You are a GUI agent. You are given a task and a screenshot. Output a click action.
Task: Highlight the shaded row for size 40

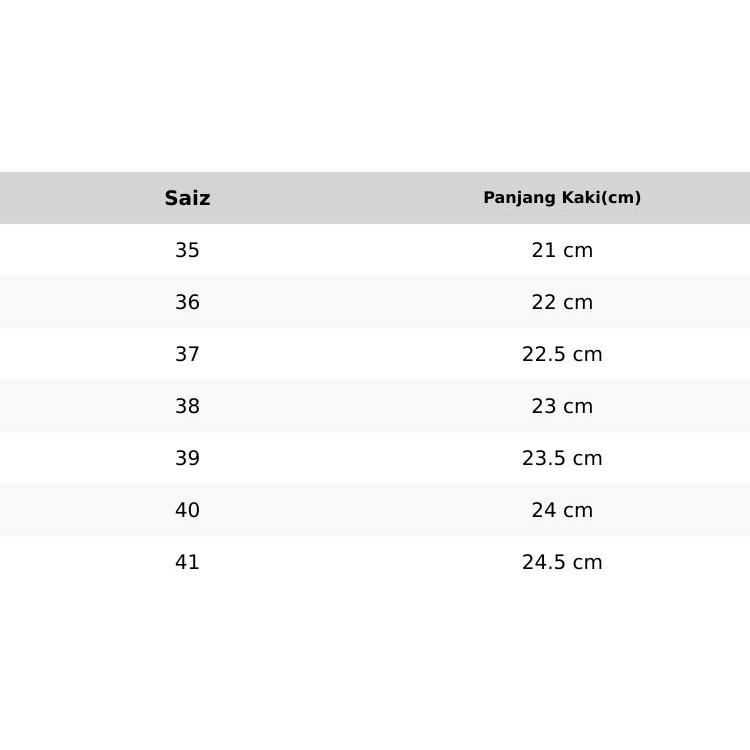[x=375, y=510]
